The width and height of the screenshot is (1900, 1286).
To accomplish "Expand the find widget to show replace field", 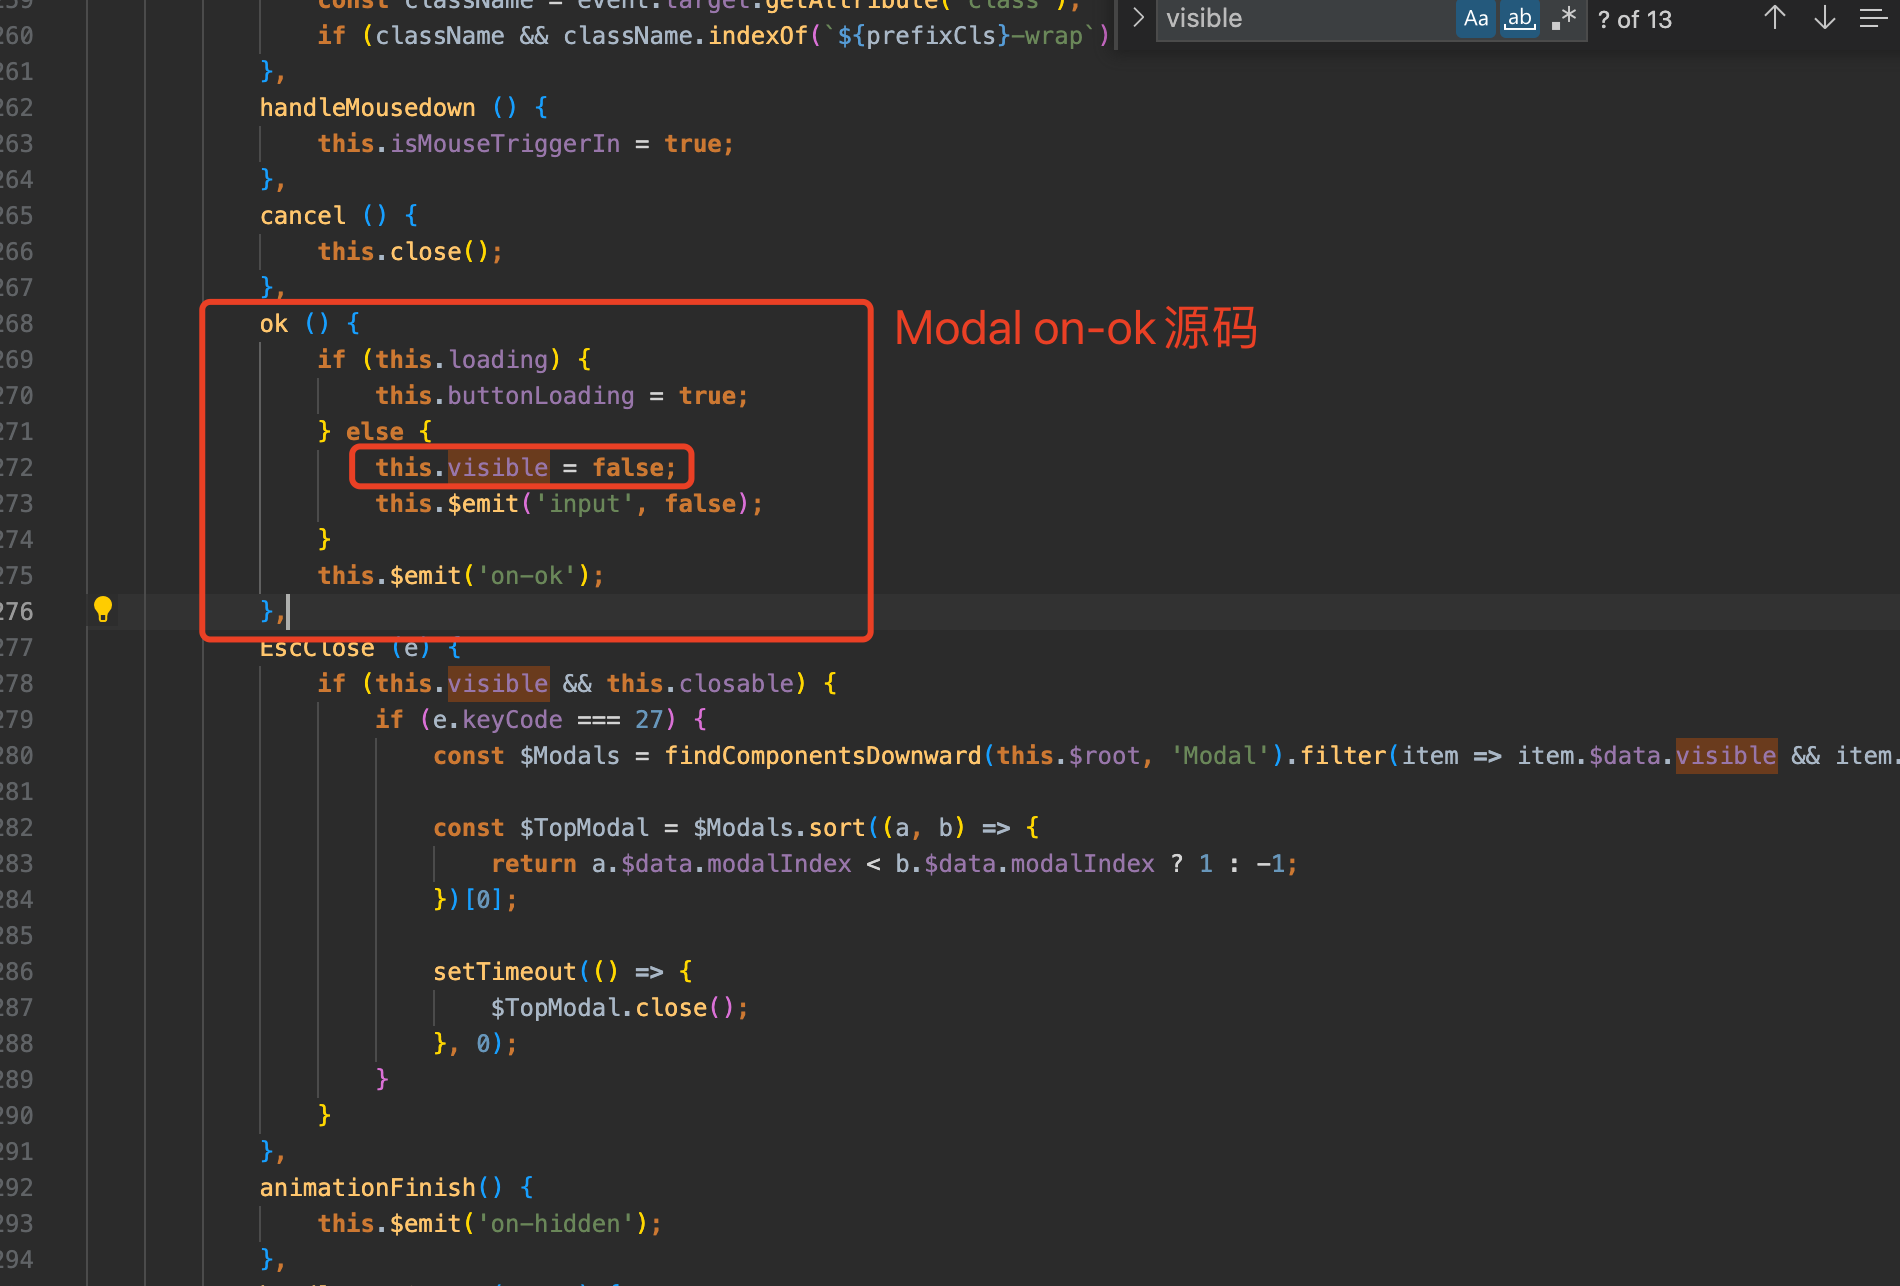I will pos(1137,17).
